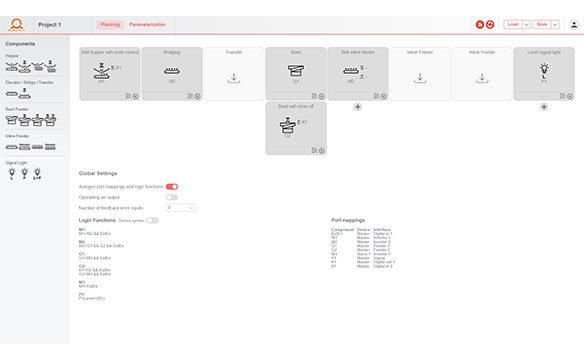Screen dimensions: 584x360
Task: Click the empty Transfer drop slot
Action: (x=234, y=74)
